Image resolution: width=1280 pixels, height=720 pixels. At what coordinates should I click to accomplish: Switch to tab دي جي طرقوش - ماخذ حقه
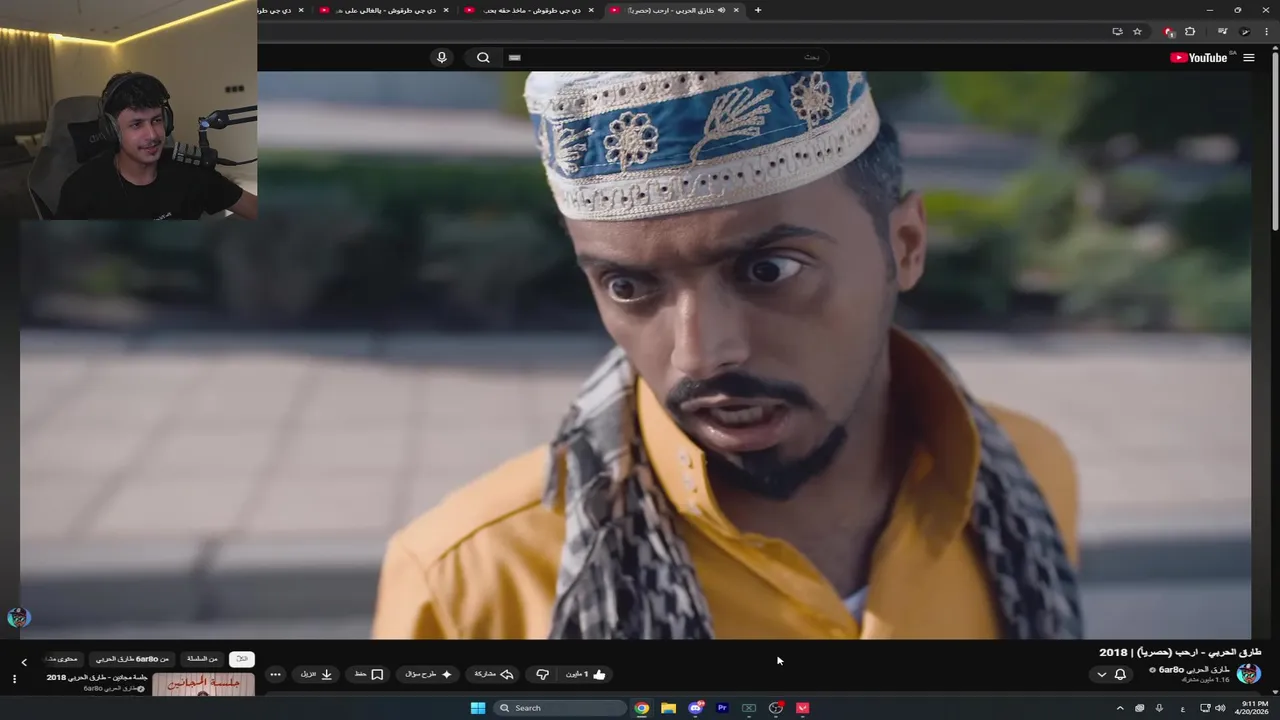tap(530, 10)
